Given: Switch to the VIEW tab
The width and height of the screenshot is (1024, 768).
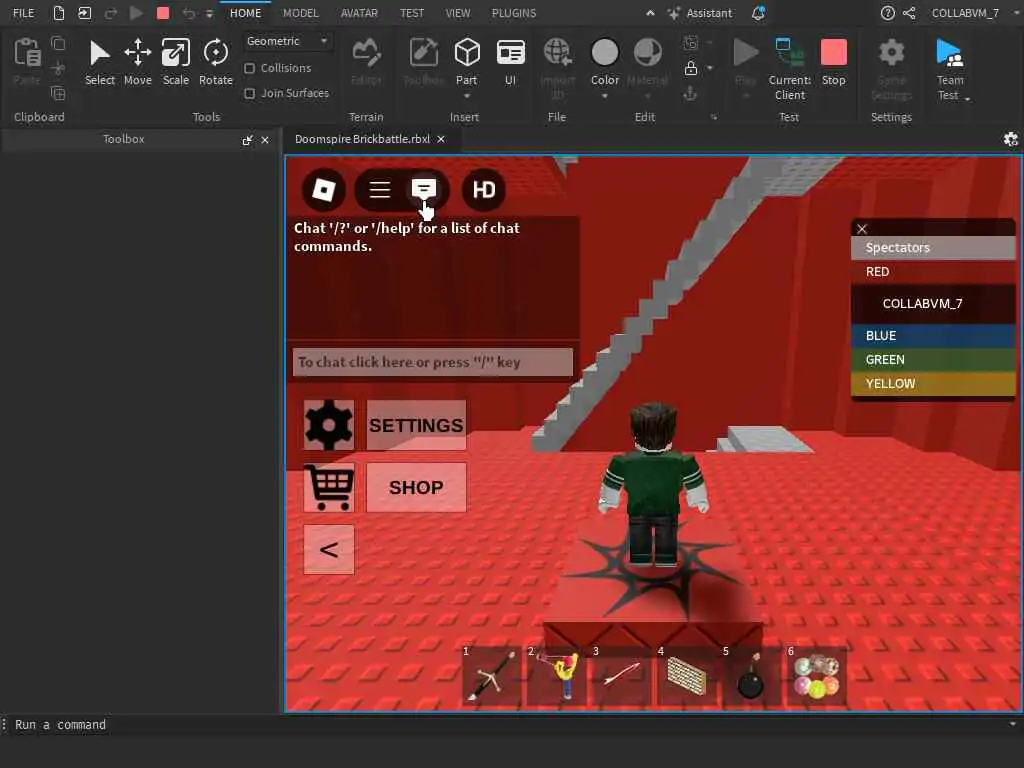Looking at the screenshot, I should (458, 13).
